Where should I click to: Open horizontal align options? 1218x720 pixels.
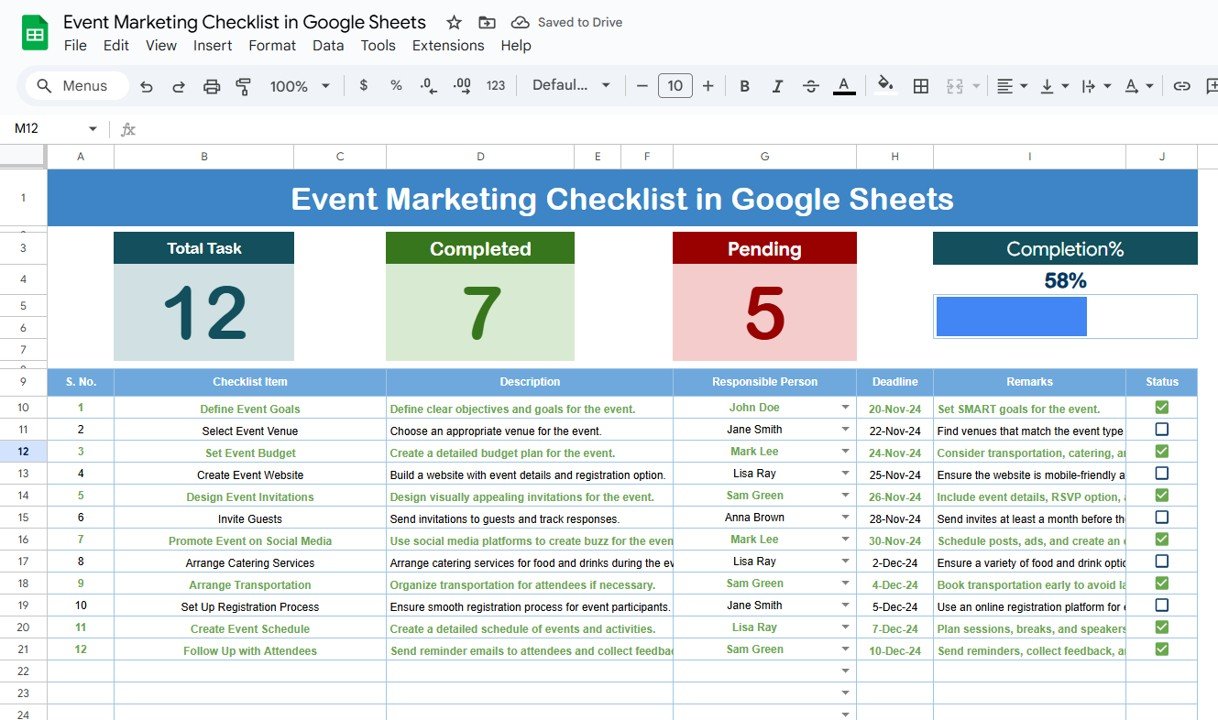pos(1011,86)
